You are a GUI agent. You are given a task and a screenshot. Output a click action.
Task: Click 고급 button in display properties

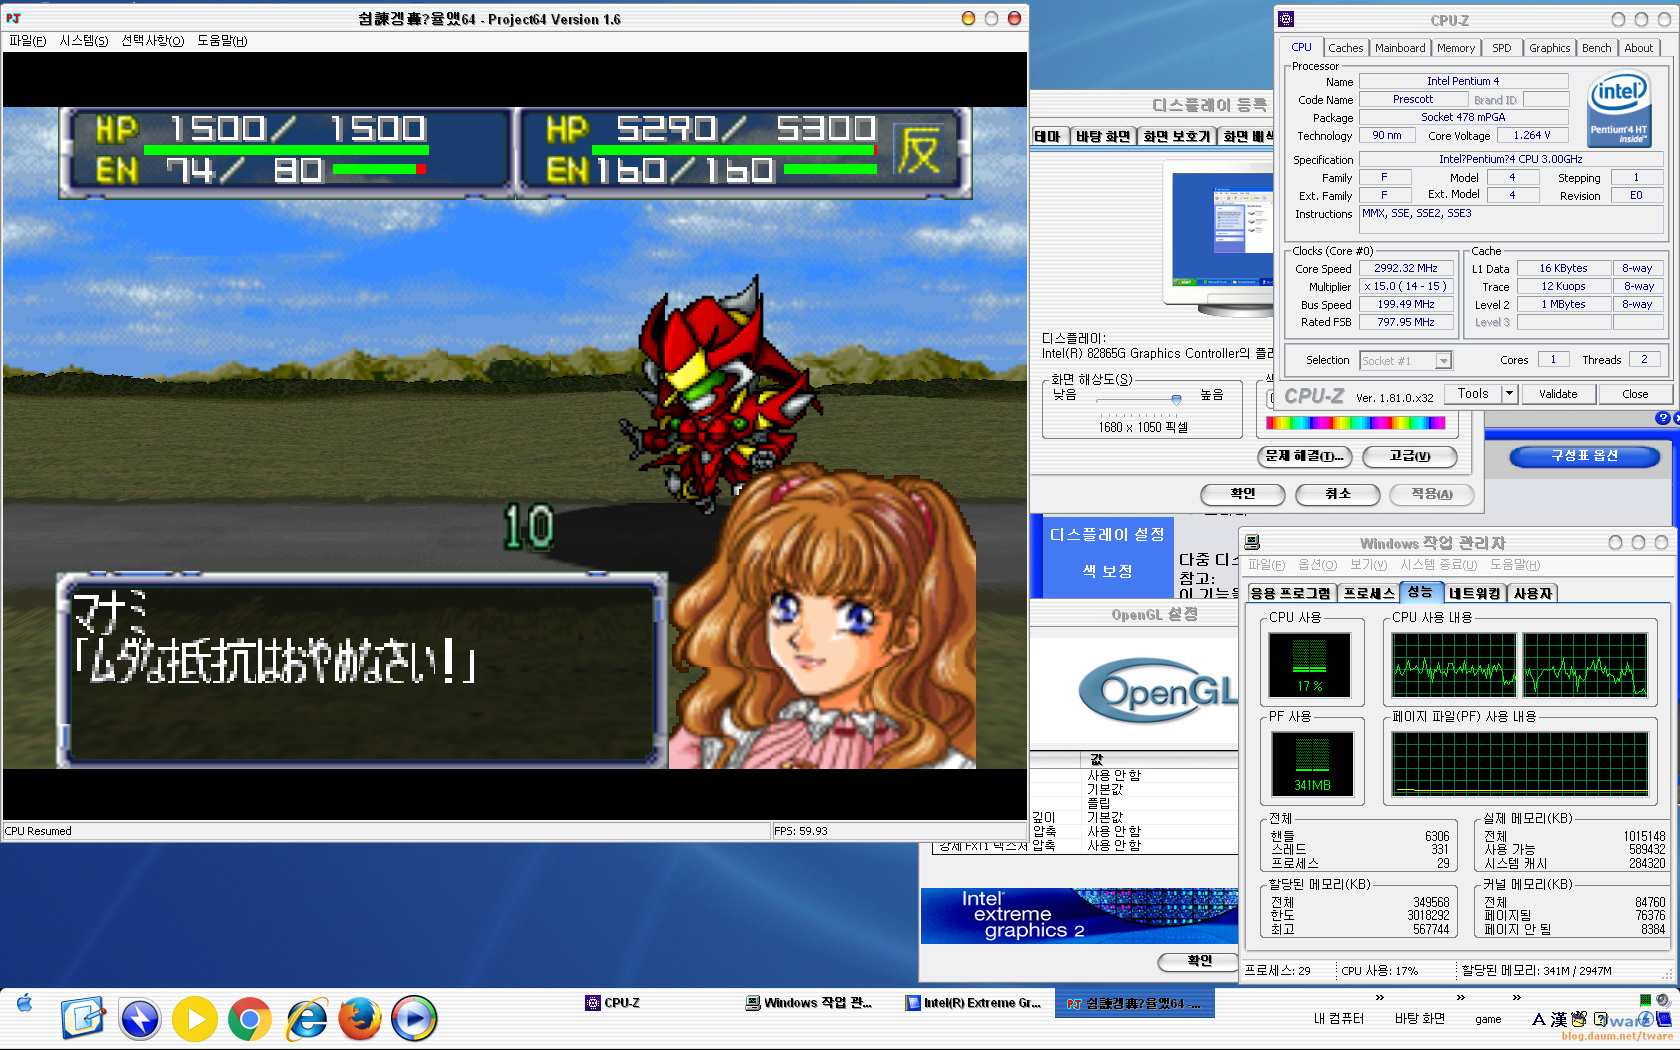[1410, 456]
